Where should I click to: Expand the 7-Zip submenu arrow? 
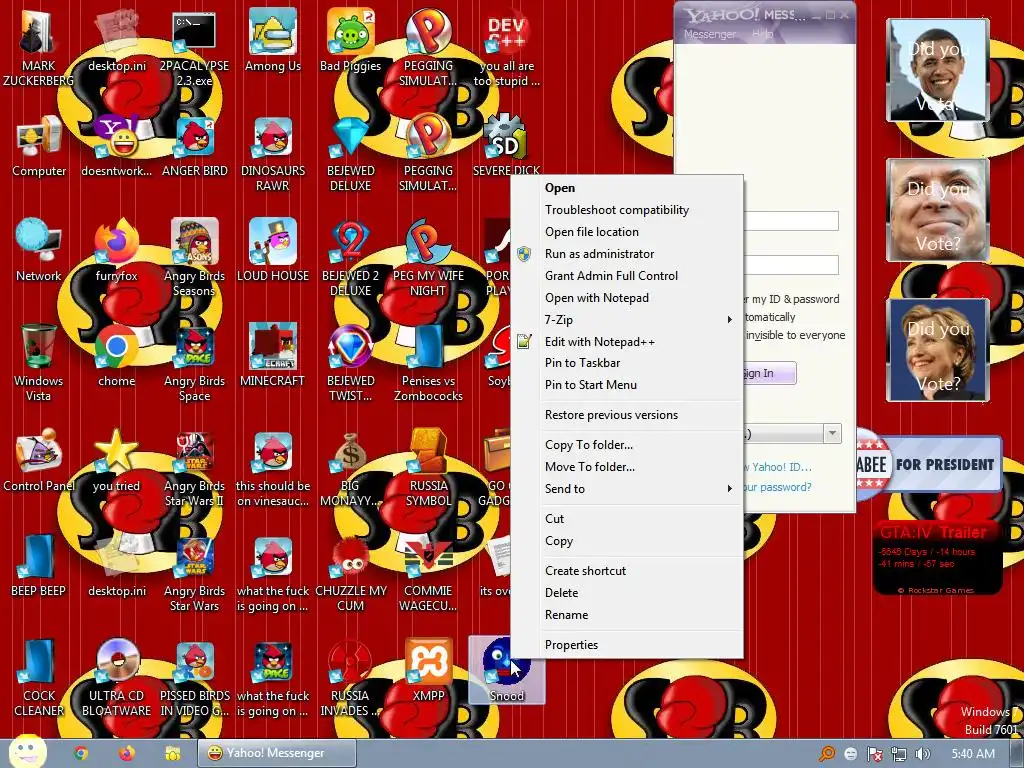(x=729, y=319)
